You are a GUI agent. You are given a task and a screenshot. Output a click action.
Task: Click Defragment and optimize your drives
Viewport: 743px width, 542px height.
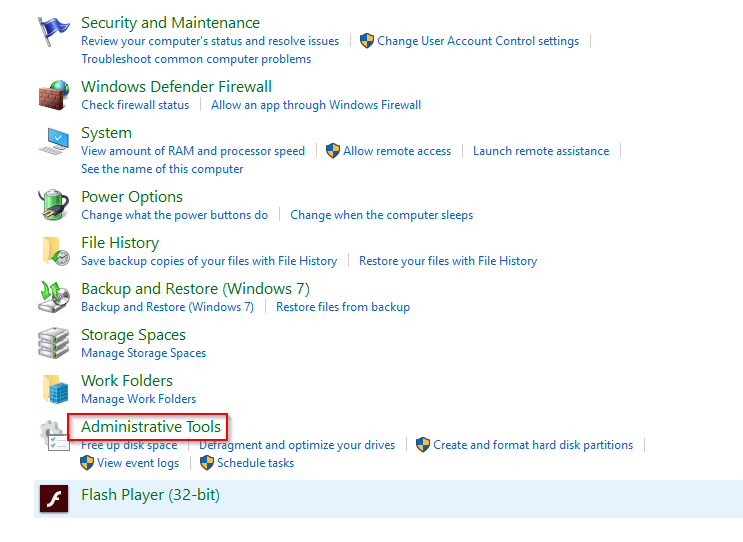coord(297,445)
